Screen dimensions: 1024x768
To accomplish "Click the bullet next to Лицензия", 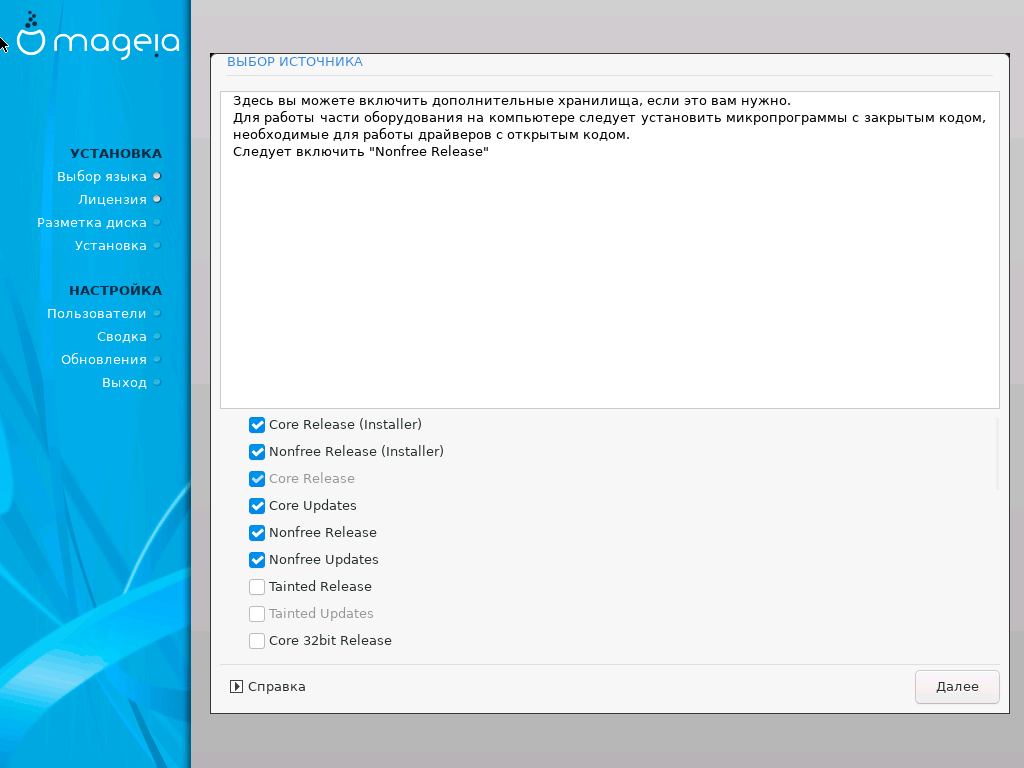I will tap(157, 199).
